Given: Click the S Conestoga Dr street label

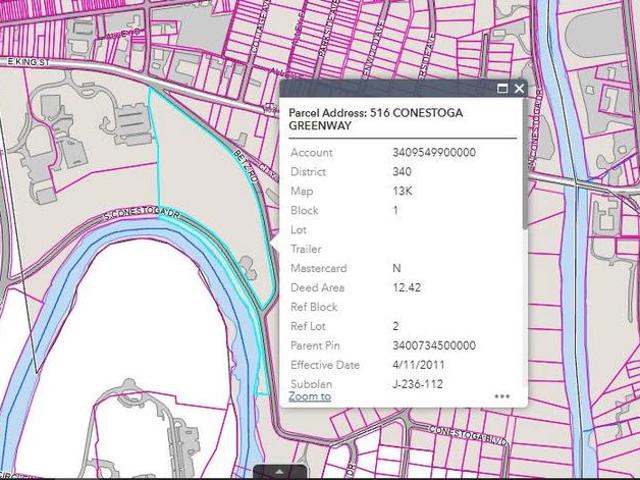Looking at the screenshot, I should 141,213.
